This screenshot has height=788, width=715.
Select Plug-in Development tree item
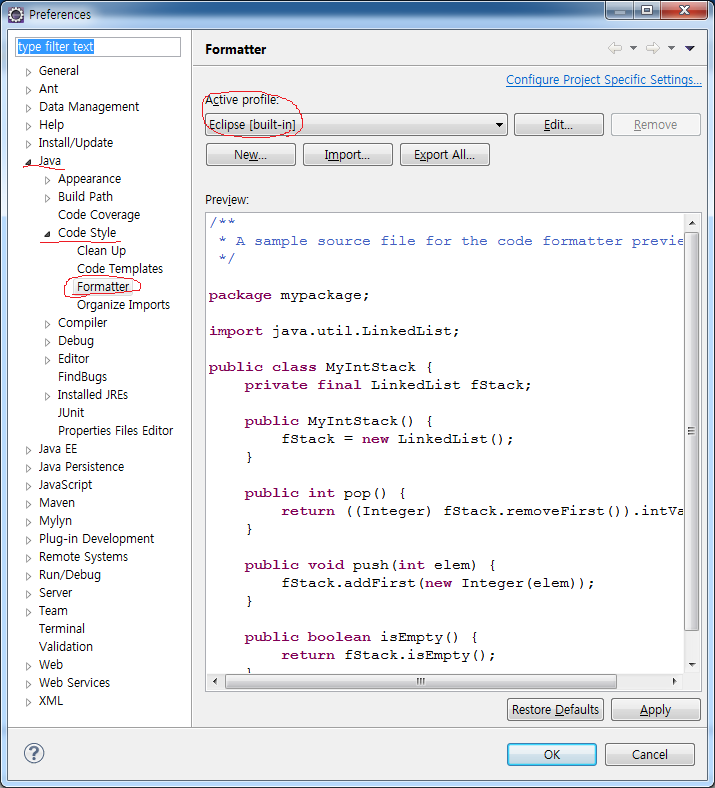click(96, 539)
